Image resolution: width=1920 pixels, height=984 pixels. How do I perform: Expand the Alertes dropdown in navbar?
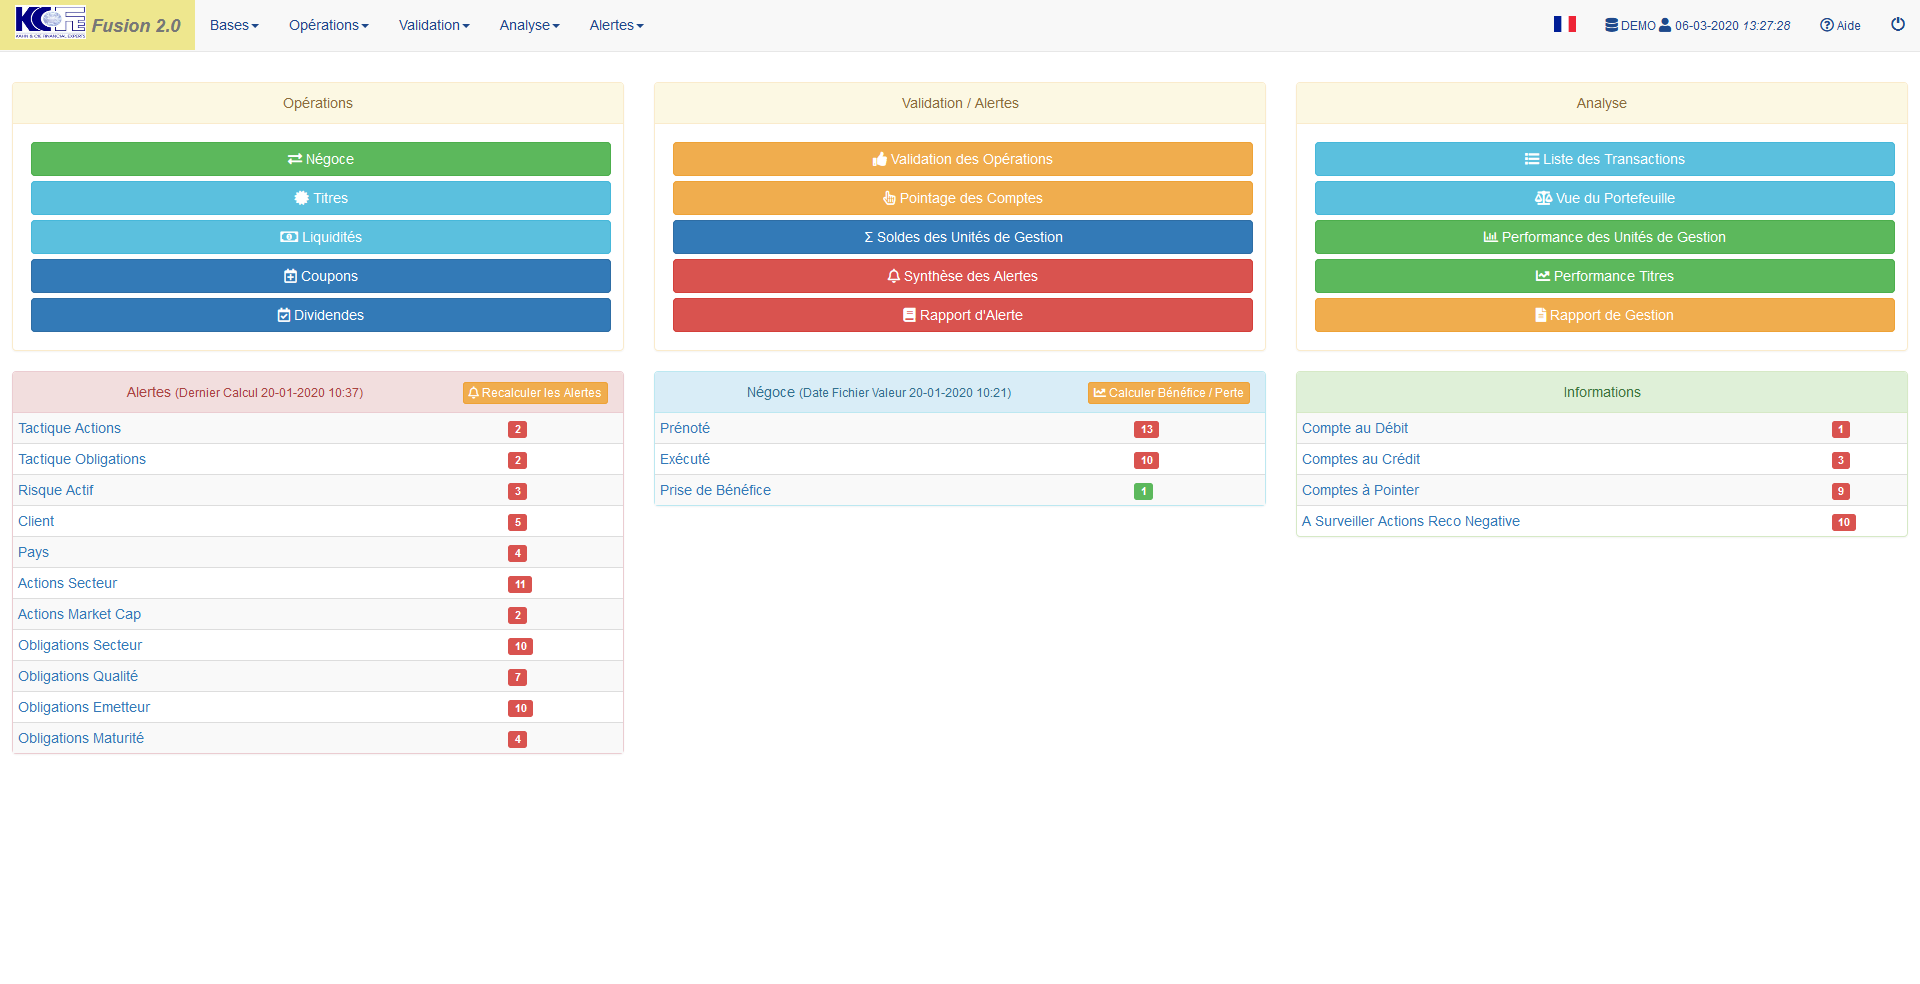616,25
